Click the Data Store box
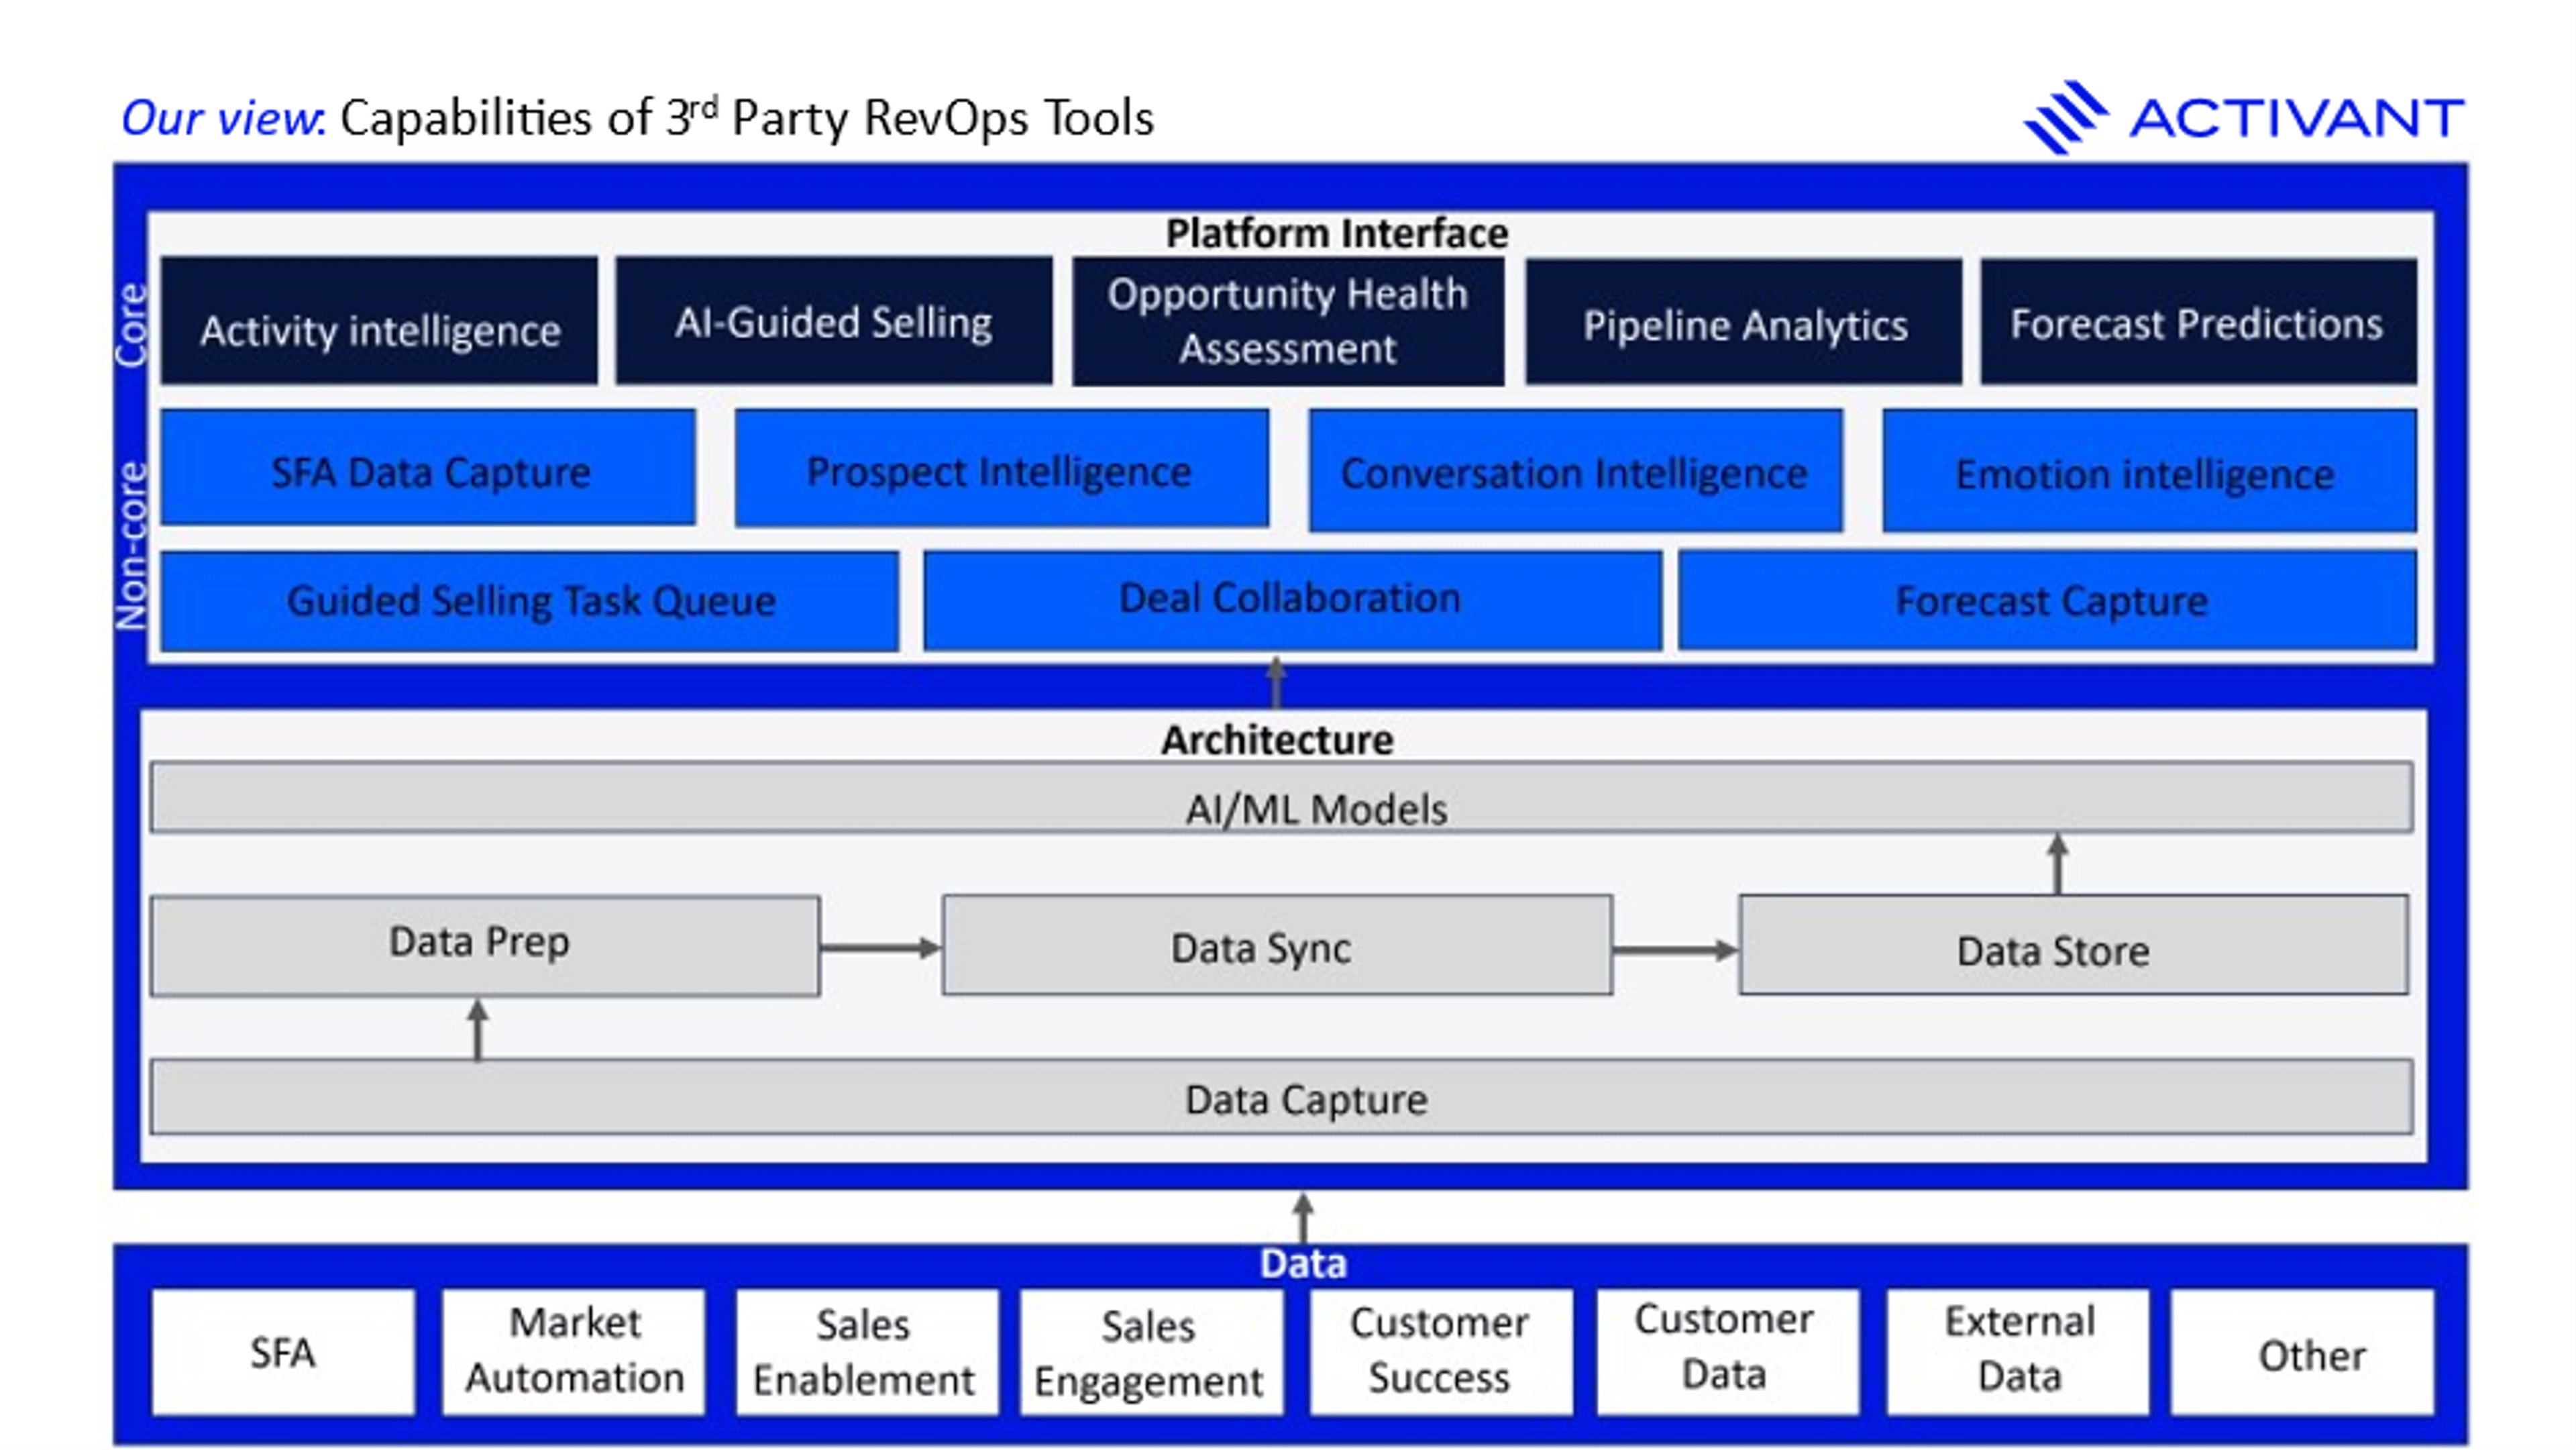 coord(2072,945)
